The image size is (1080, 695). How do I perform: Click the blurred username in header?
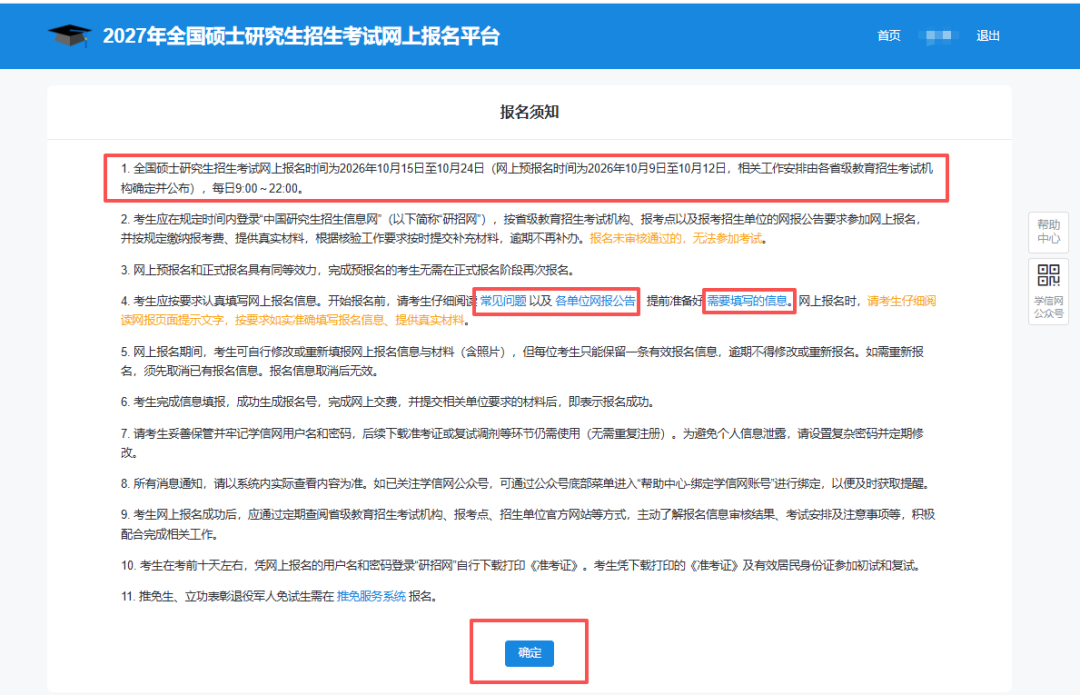pos(938,36)
